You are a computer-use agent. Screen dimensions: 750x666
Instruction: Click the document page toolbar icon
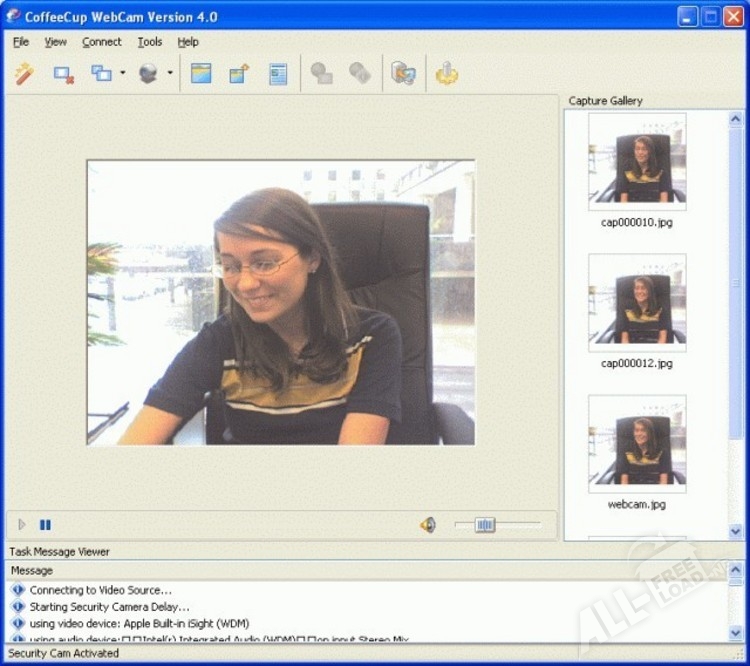coord(278,74)
